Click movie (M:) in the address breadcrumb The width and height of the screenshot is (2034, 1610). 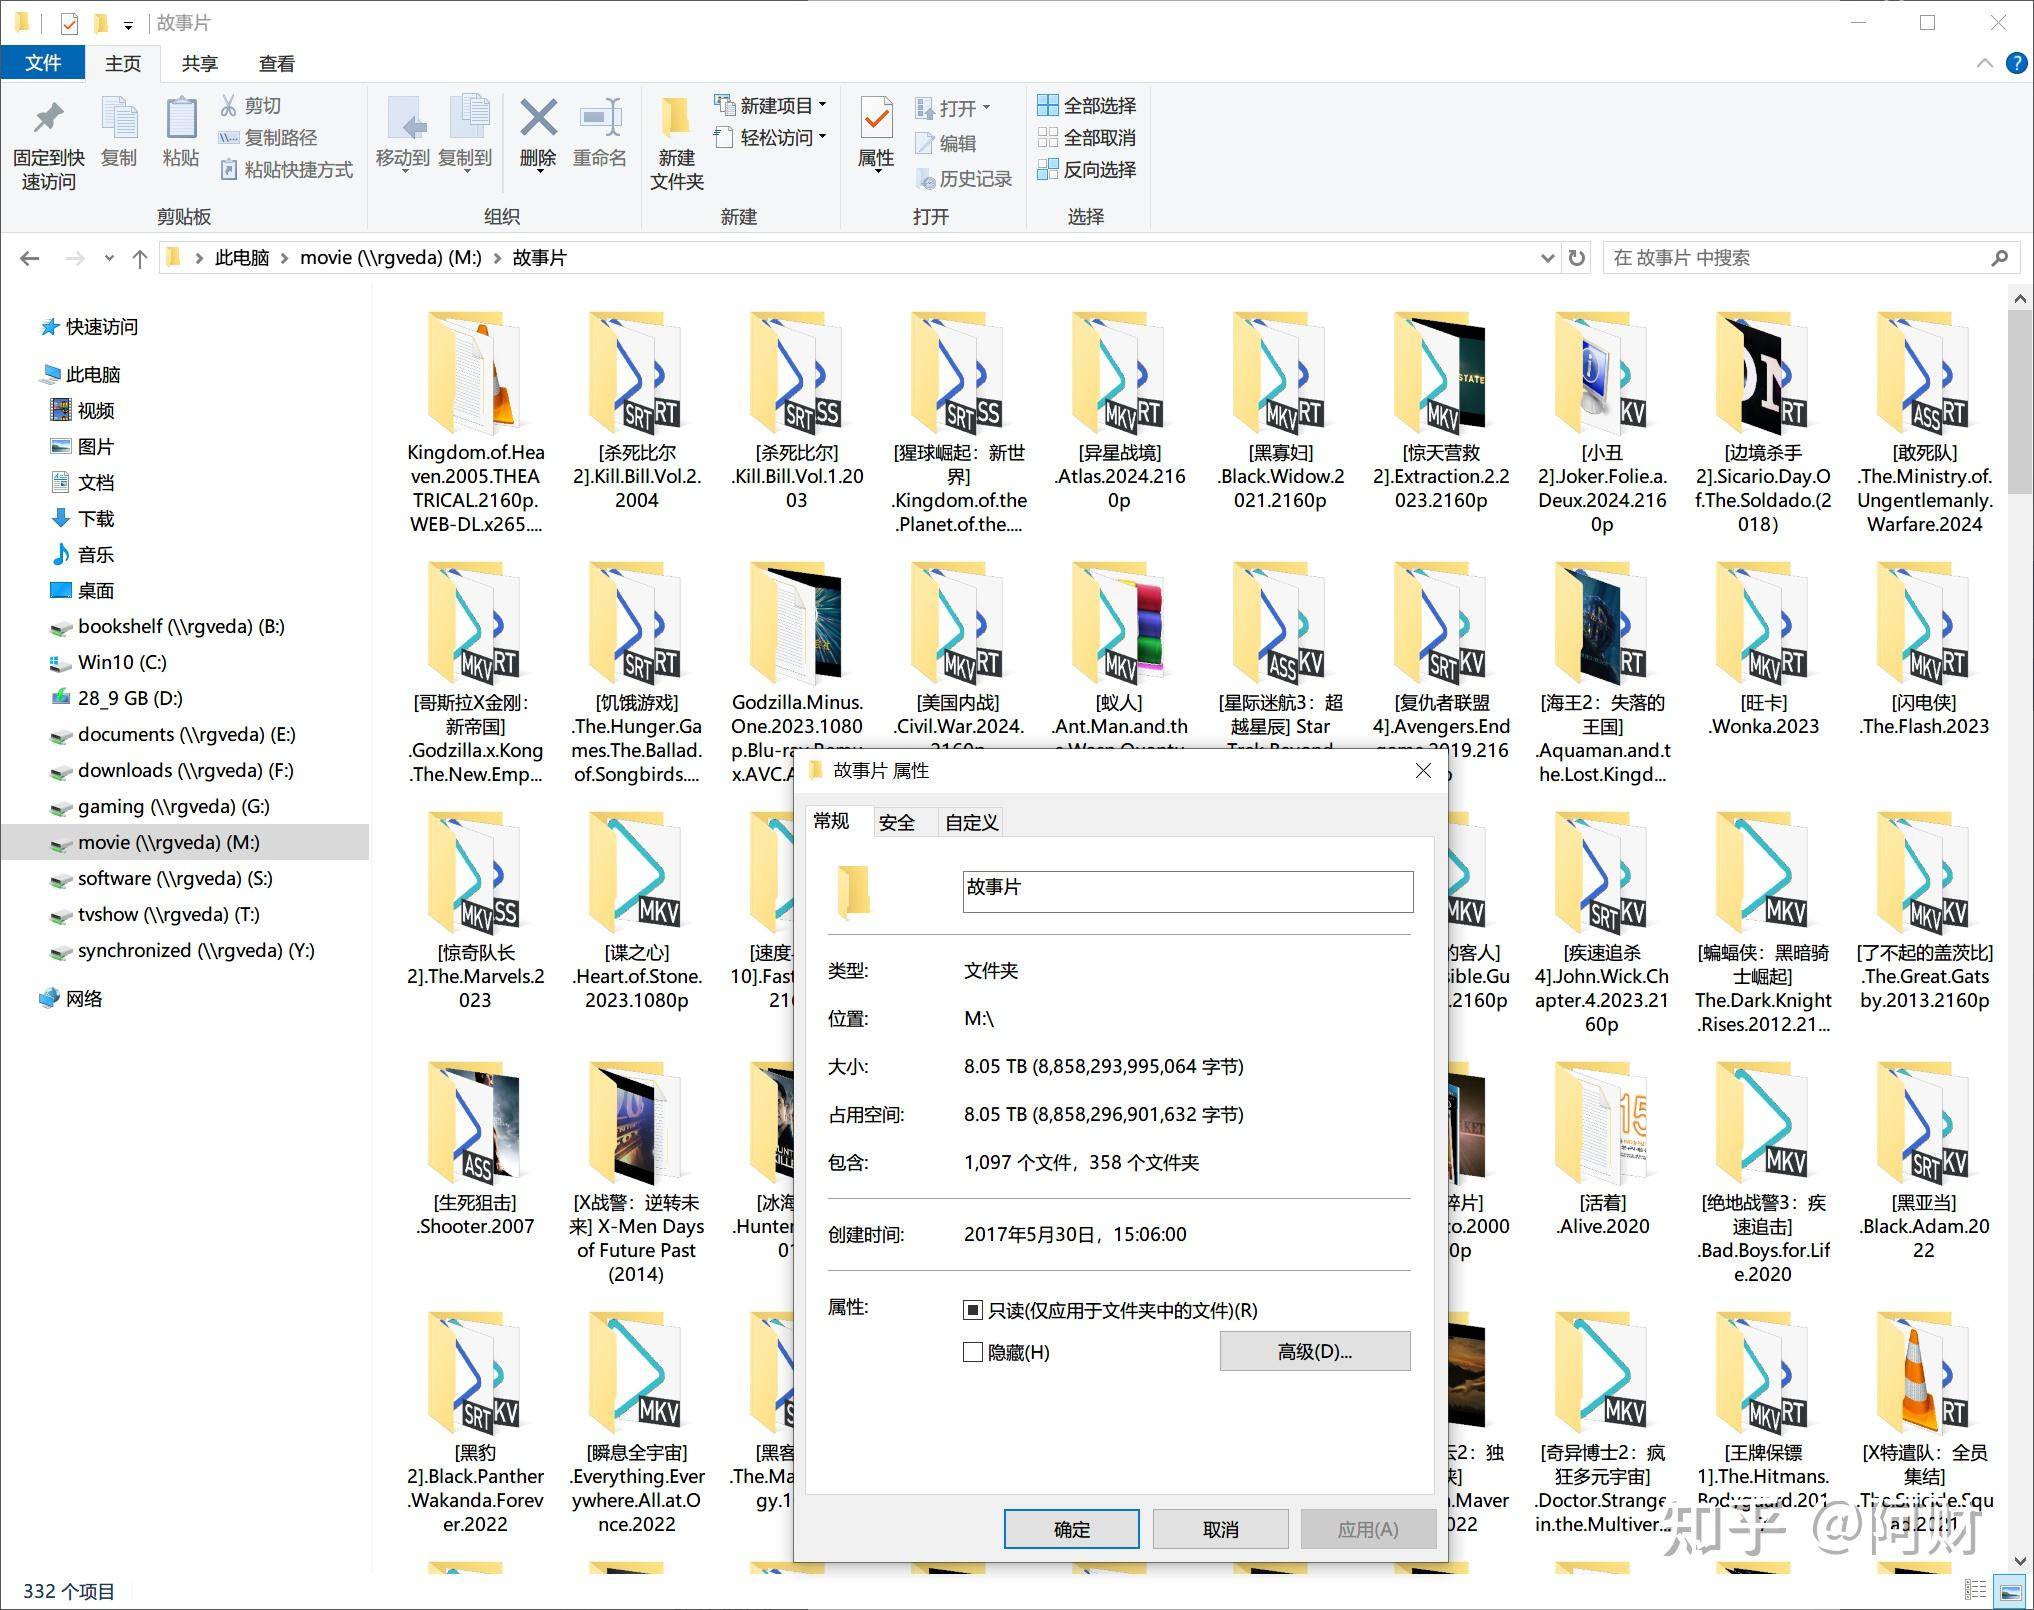pyautogui.click(x=391, y=258)
